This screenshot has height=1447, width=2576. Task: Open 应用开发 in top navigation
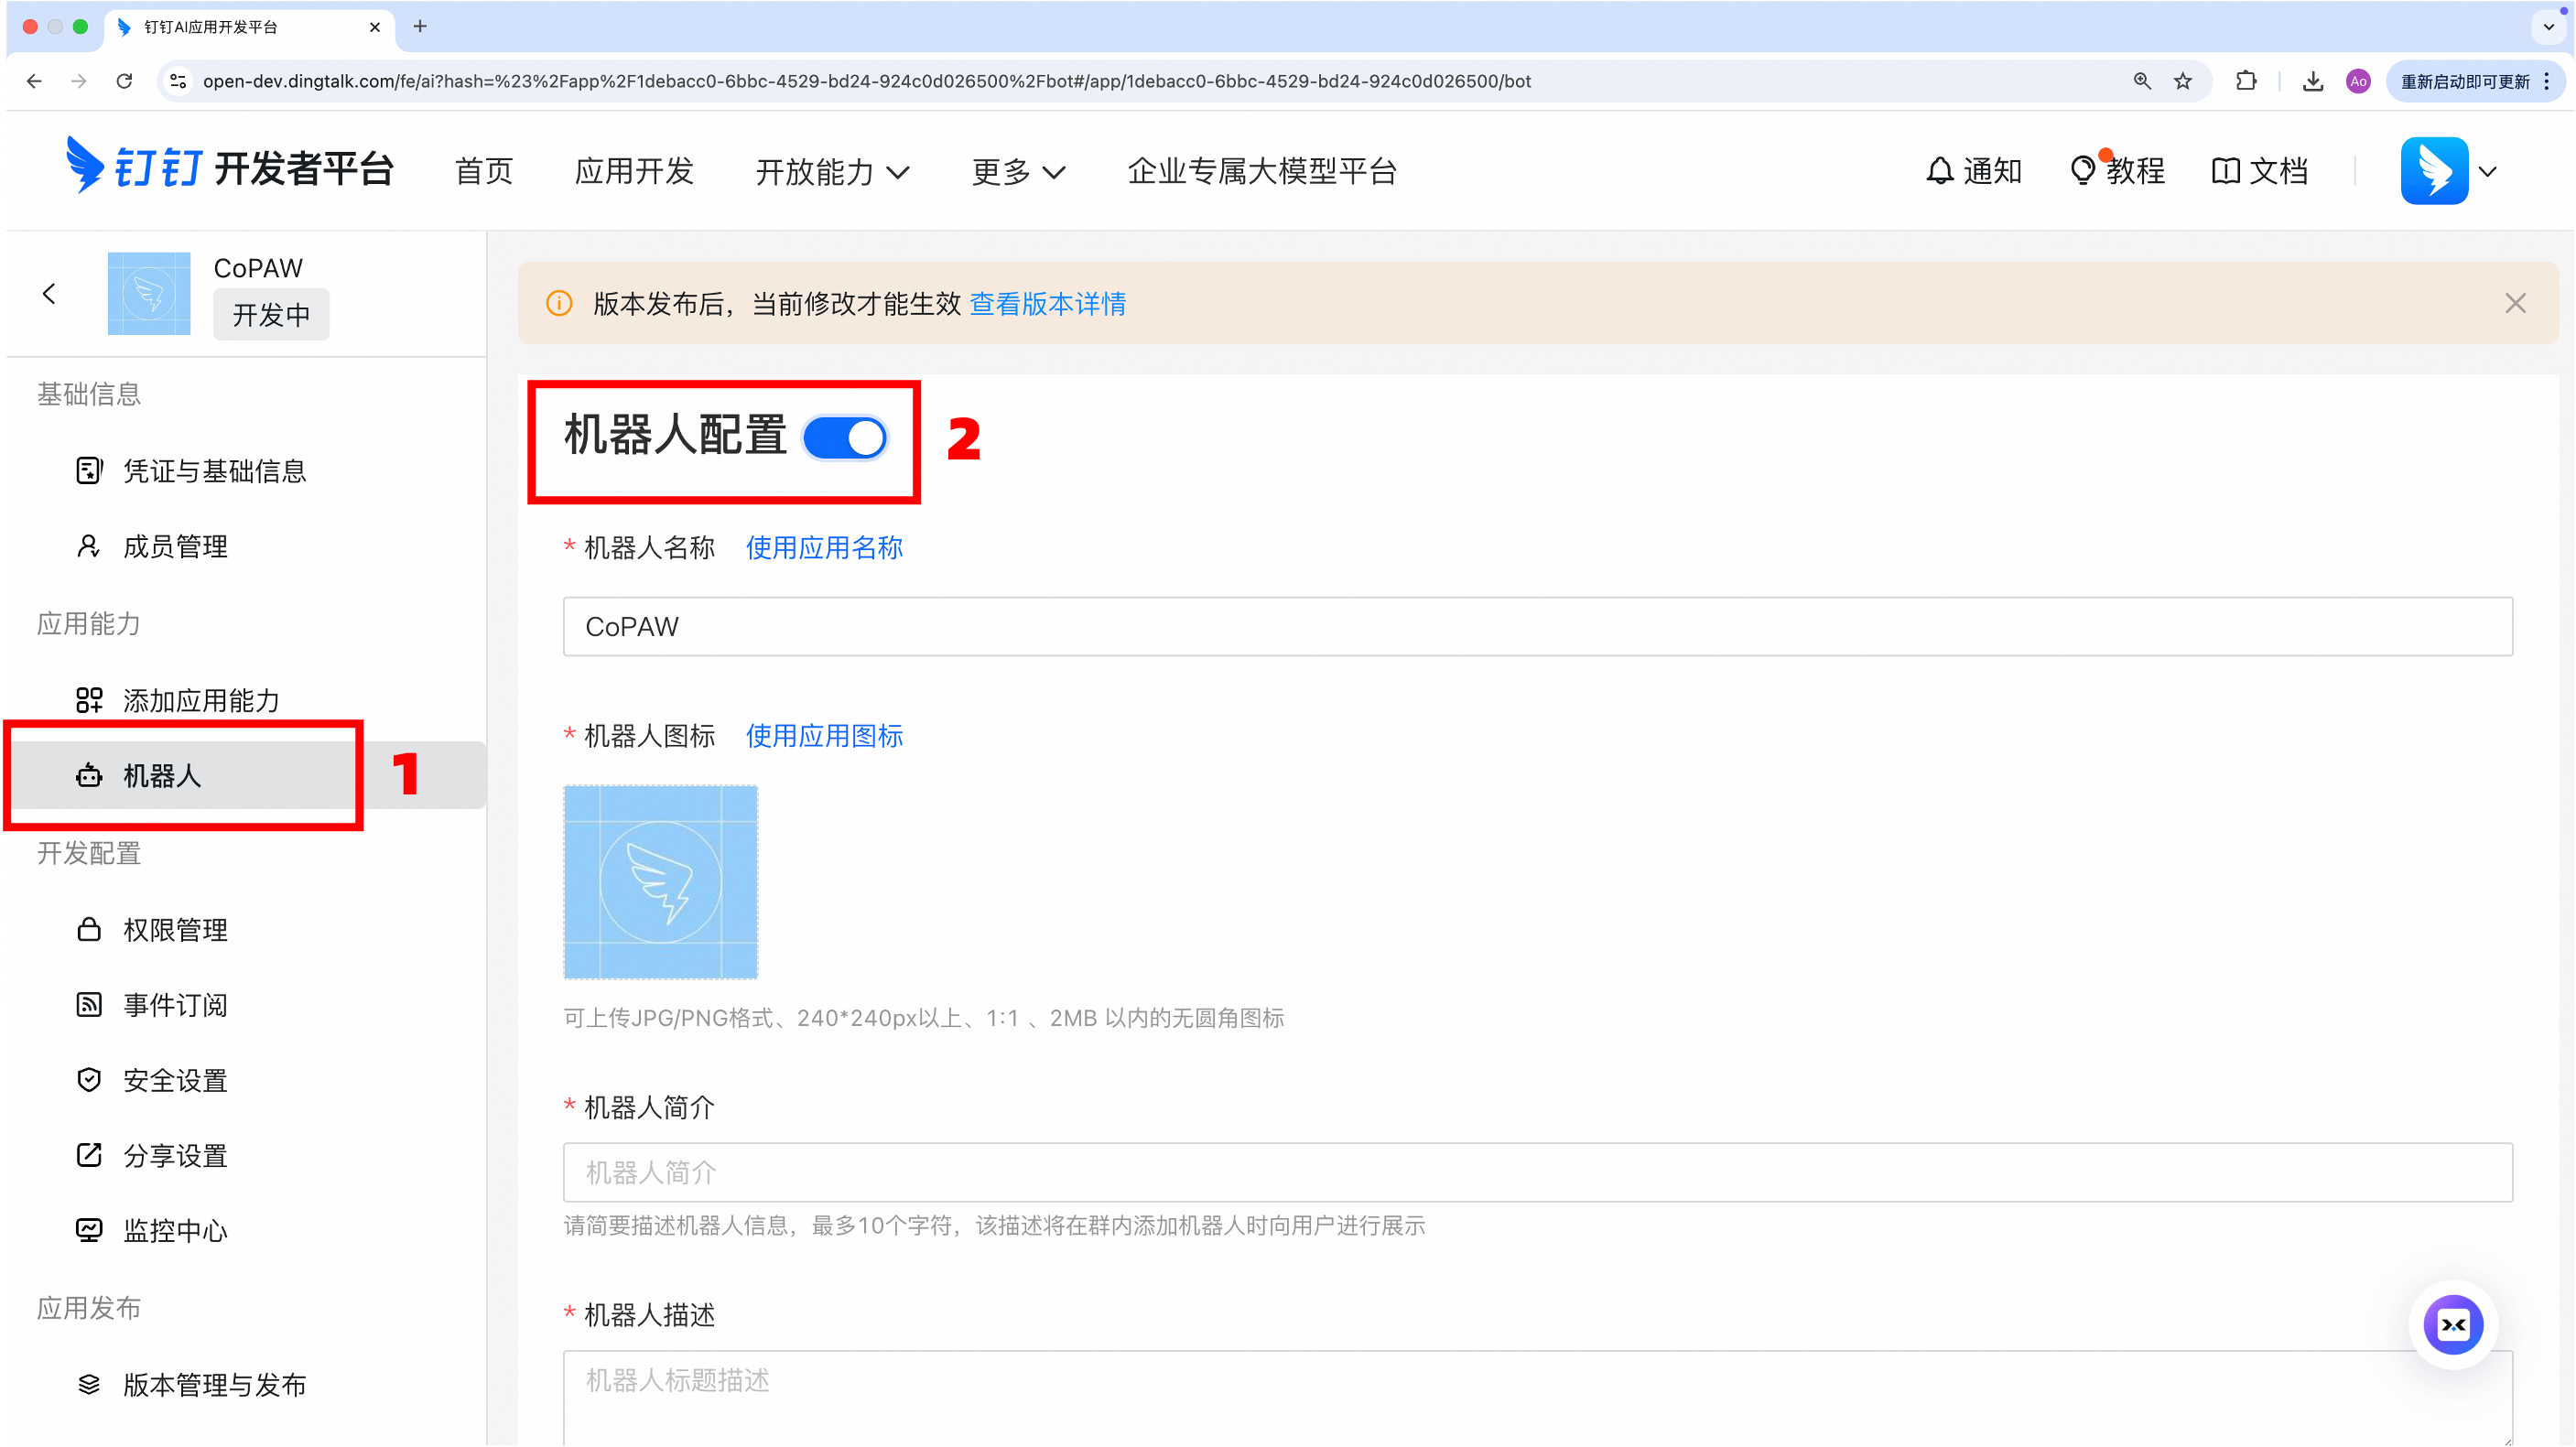[x=634, y=171]
